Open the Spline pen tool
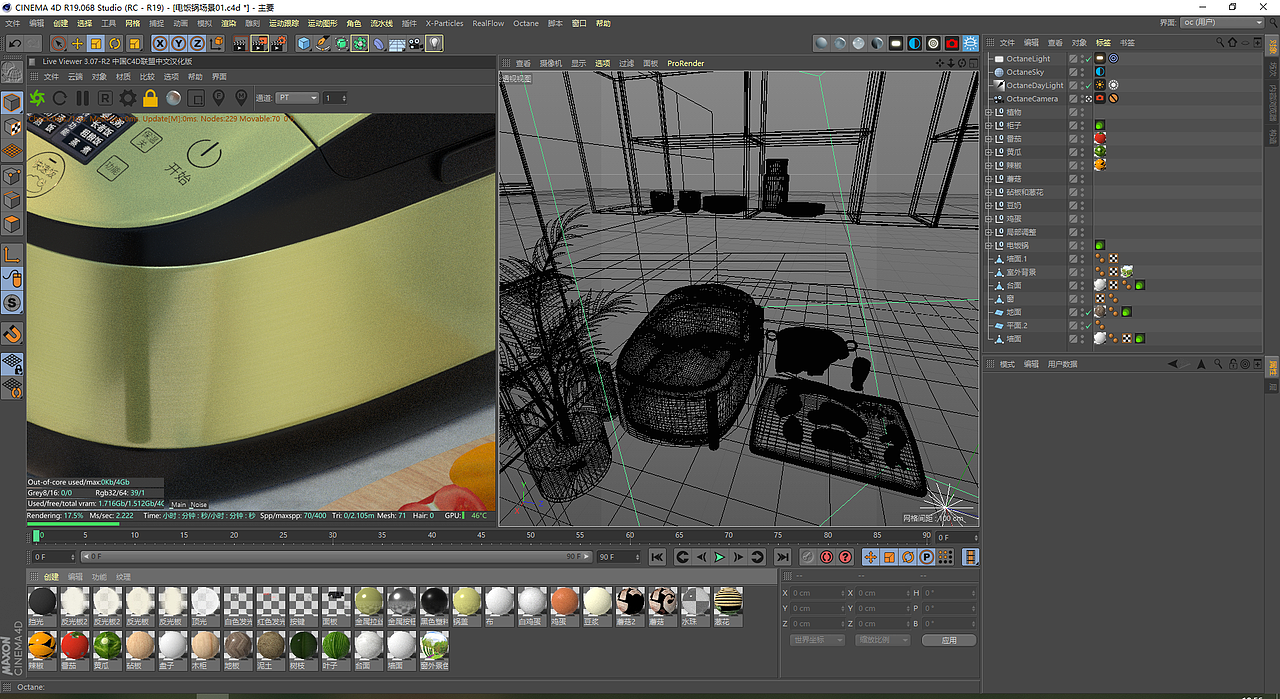The width and height of the screenshot is (1280, 699). 323,43
